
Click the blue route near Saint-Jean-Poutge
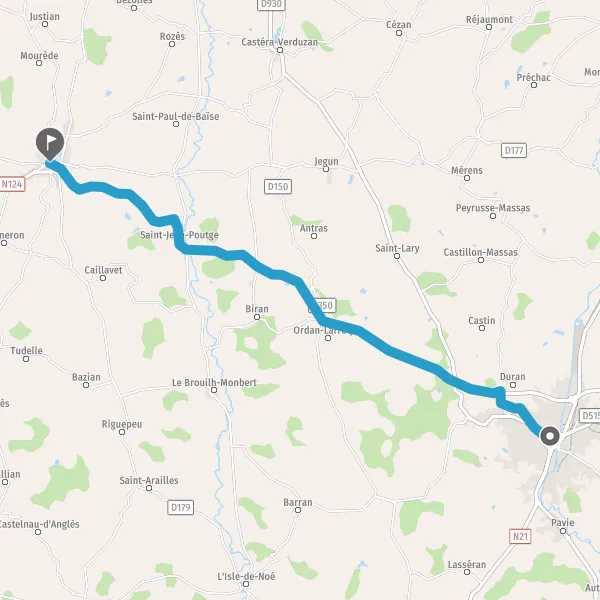coord(177,234)
